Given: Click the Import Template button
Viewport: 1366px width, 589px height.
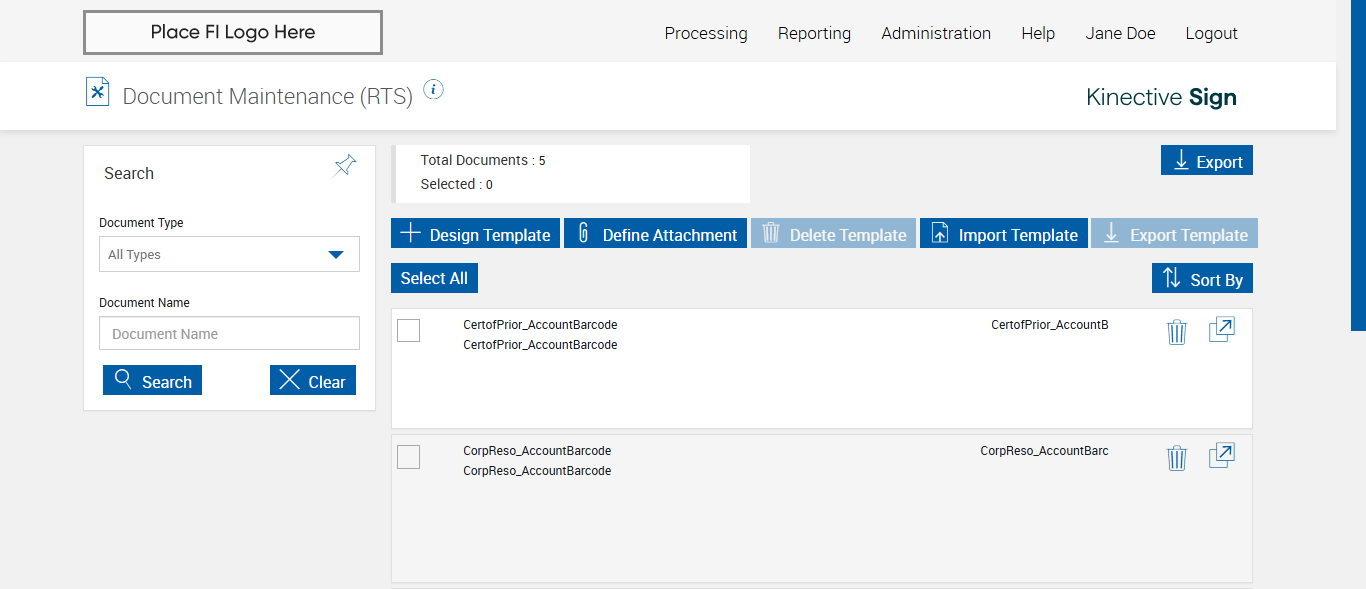Looking at the screenshot, I should click(1003, 234).
